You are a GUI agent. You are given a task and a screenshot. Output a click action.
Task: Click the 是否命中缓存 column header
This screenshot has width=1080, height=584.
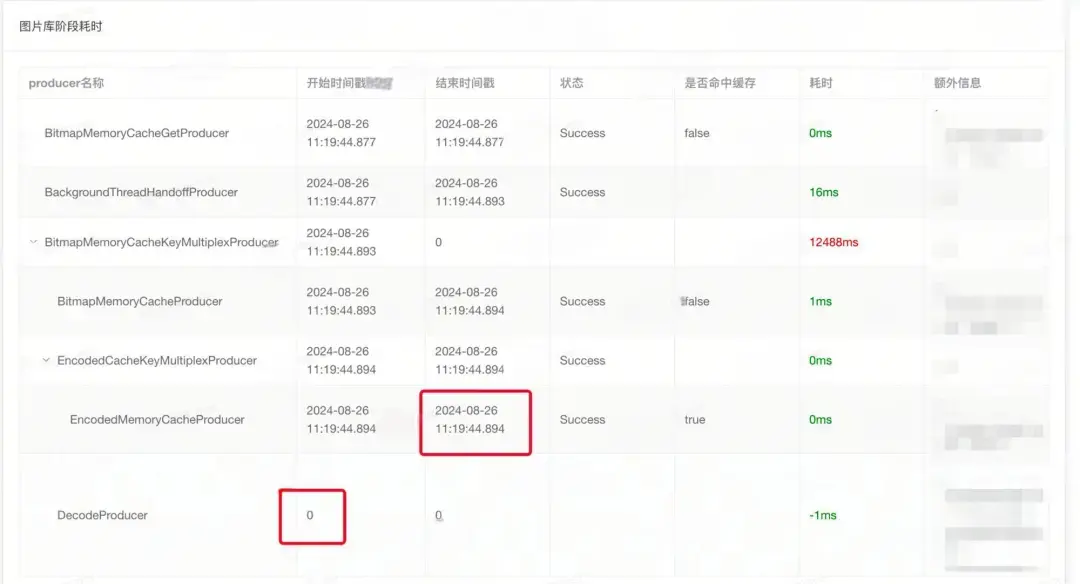[720, 83]
